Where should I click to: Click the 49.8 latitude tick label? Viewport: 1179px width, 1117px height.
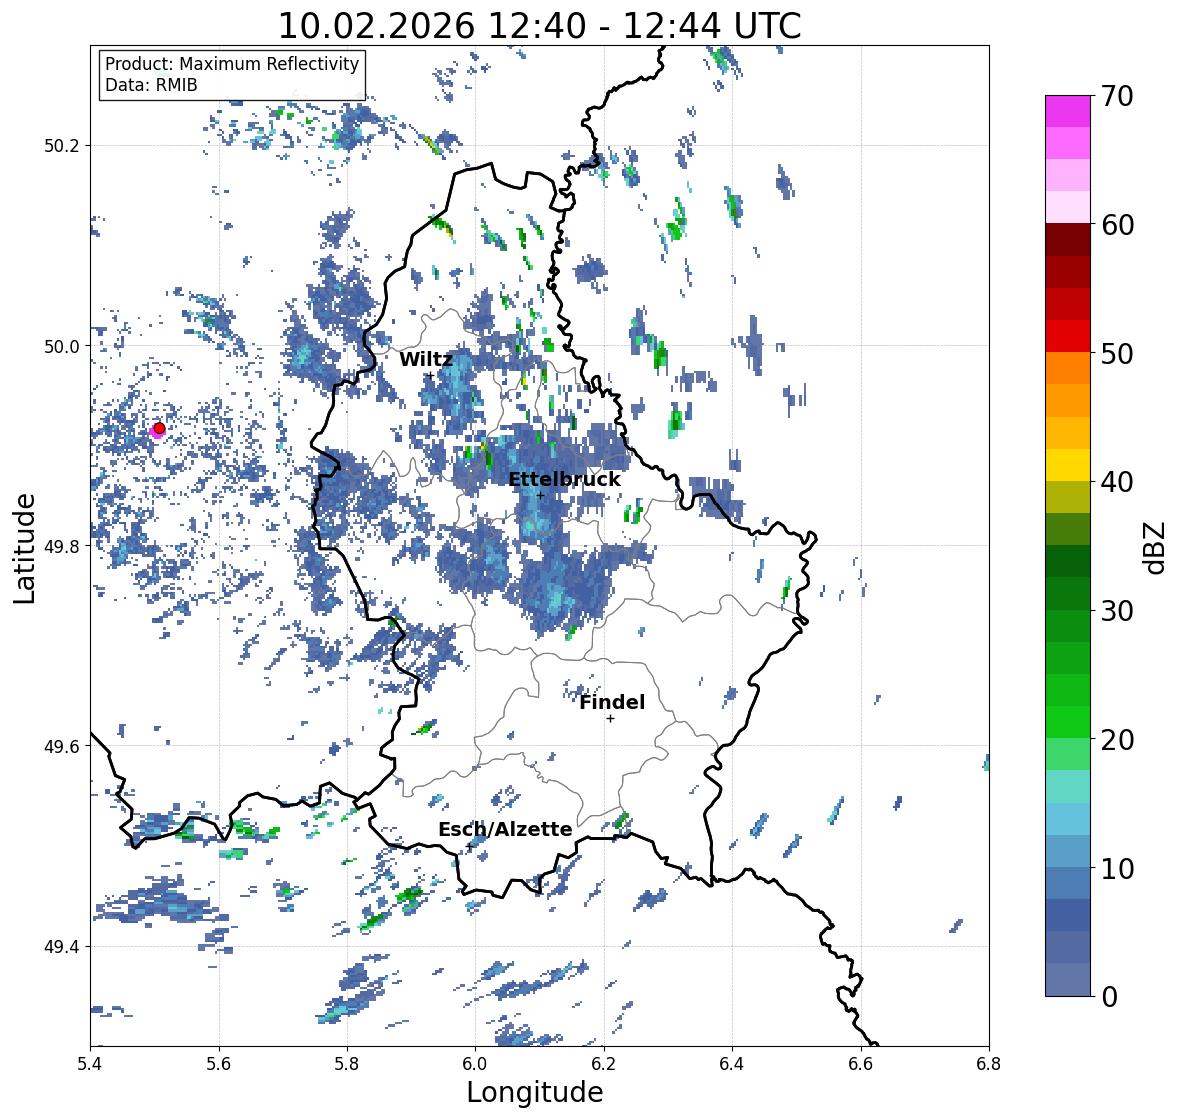(61, 546)
